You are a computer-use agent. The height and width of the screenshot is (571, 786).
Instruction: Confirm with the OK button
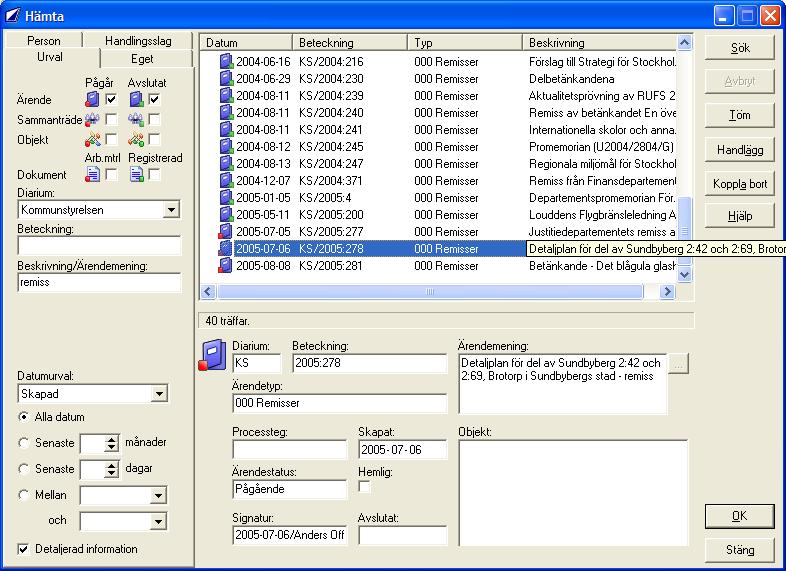point(740,516)
